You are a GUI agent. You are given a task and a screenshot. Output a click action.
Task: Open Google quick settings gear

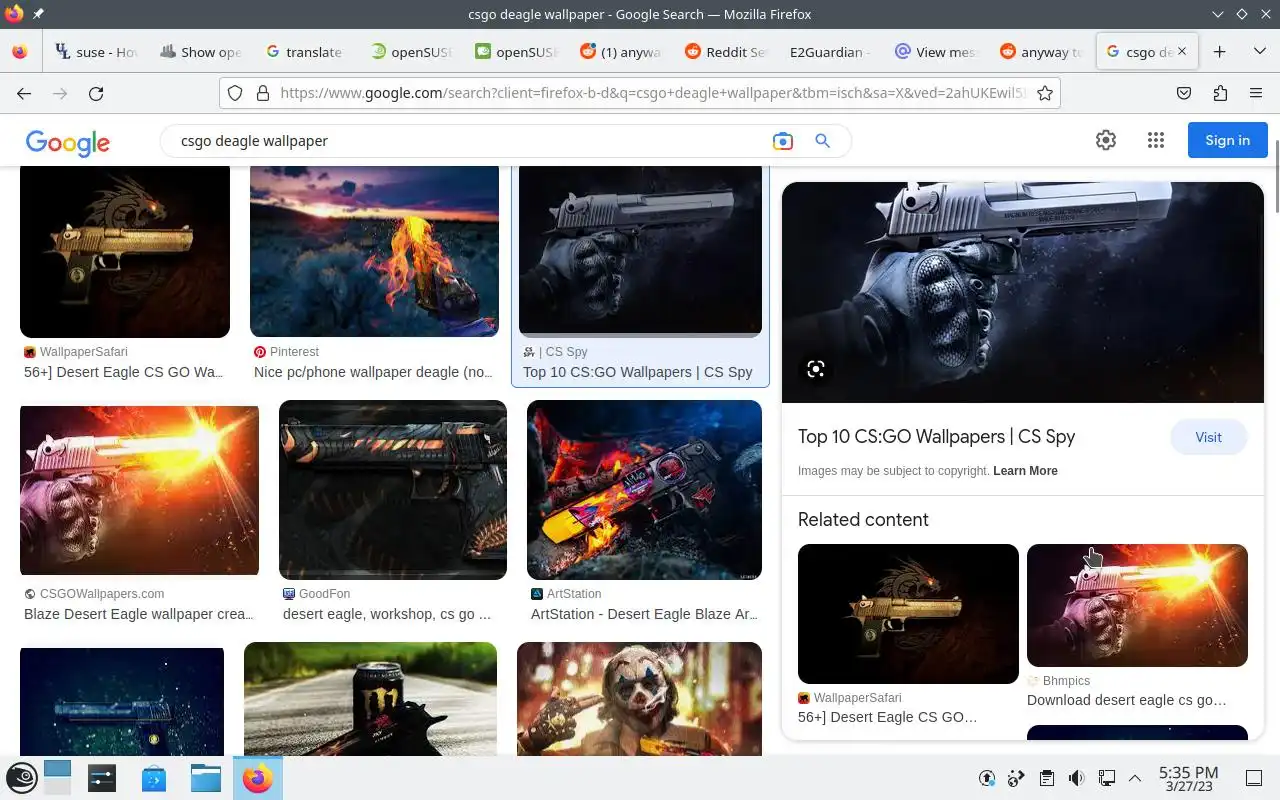pos(1105,140)
